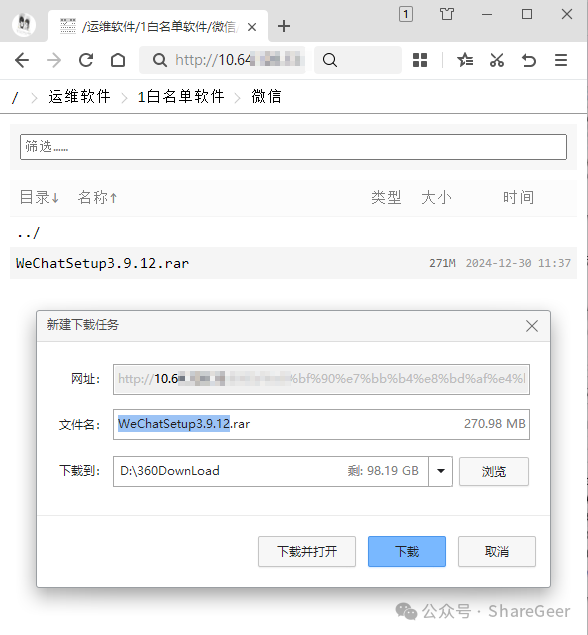Close the 新建下载任务 dialog
The width and height of the screenshot is (588, 635).
point(532,326)
